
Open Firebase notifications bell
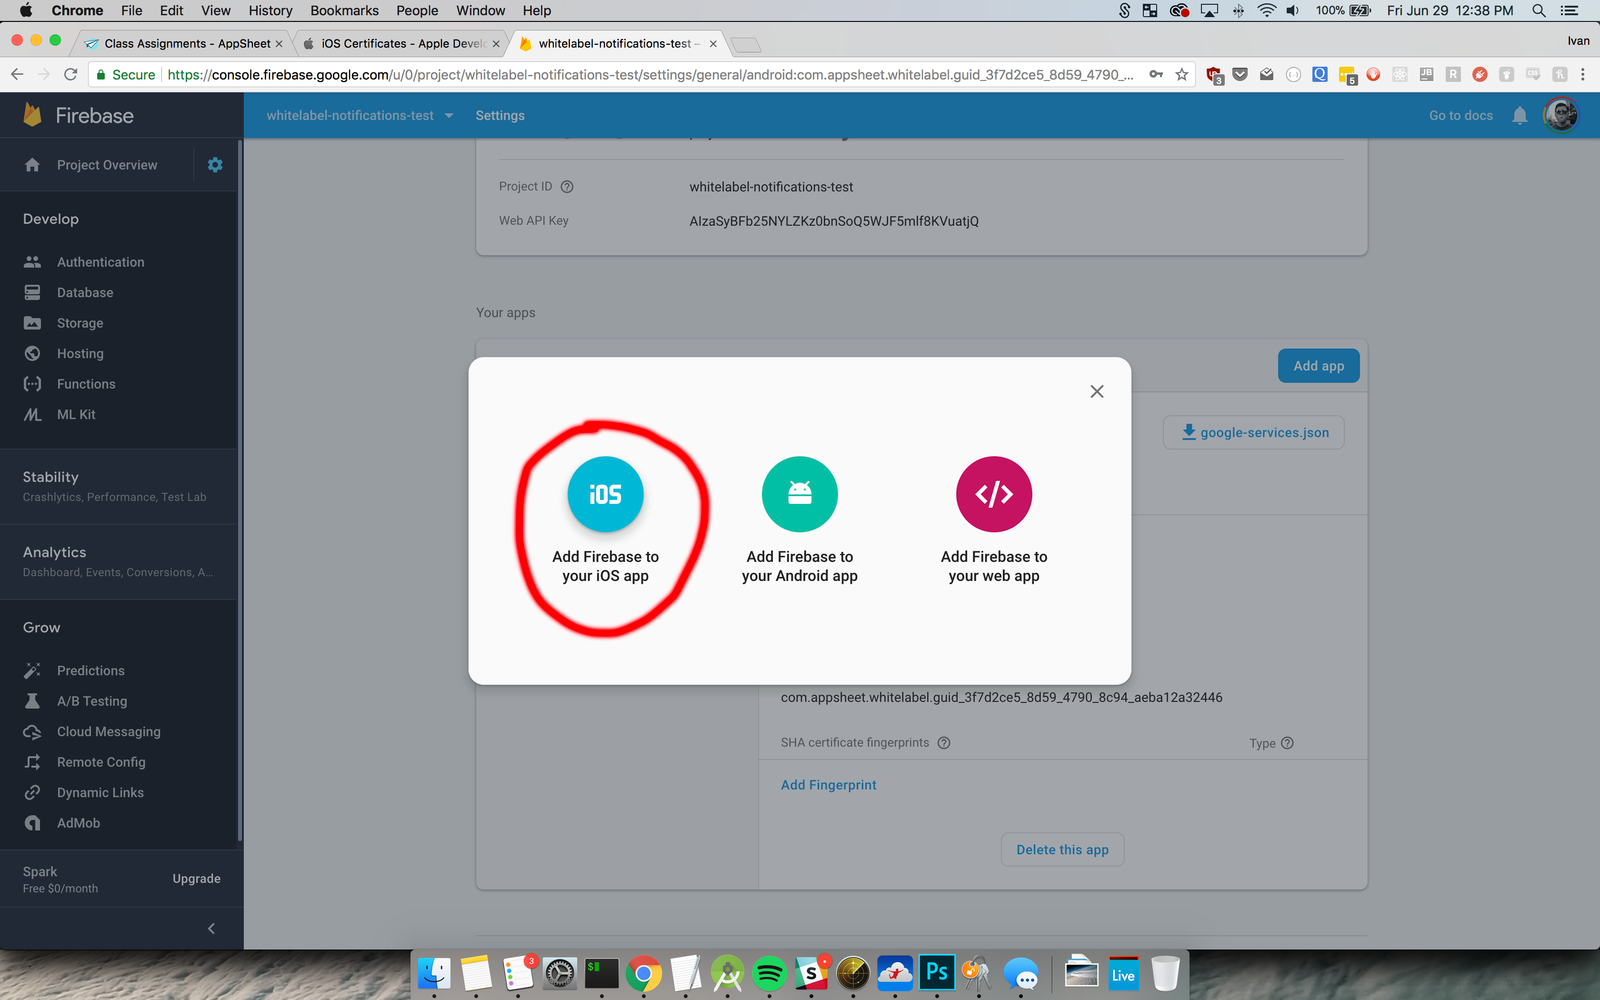point(1520,115)
